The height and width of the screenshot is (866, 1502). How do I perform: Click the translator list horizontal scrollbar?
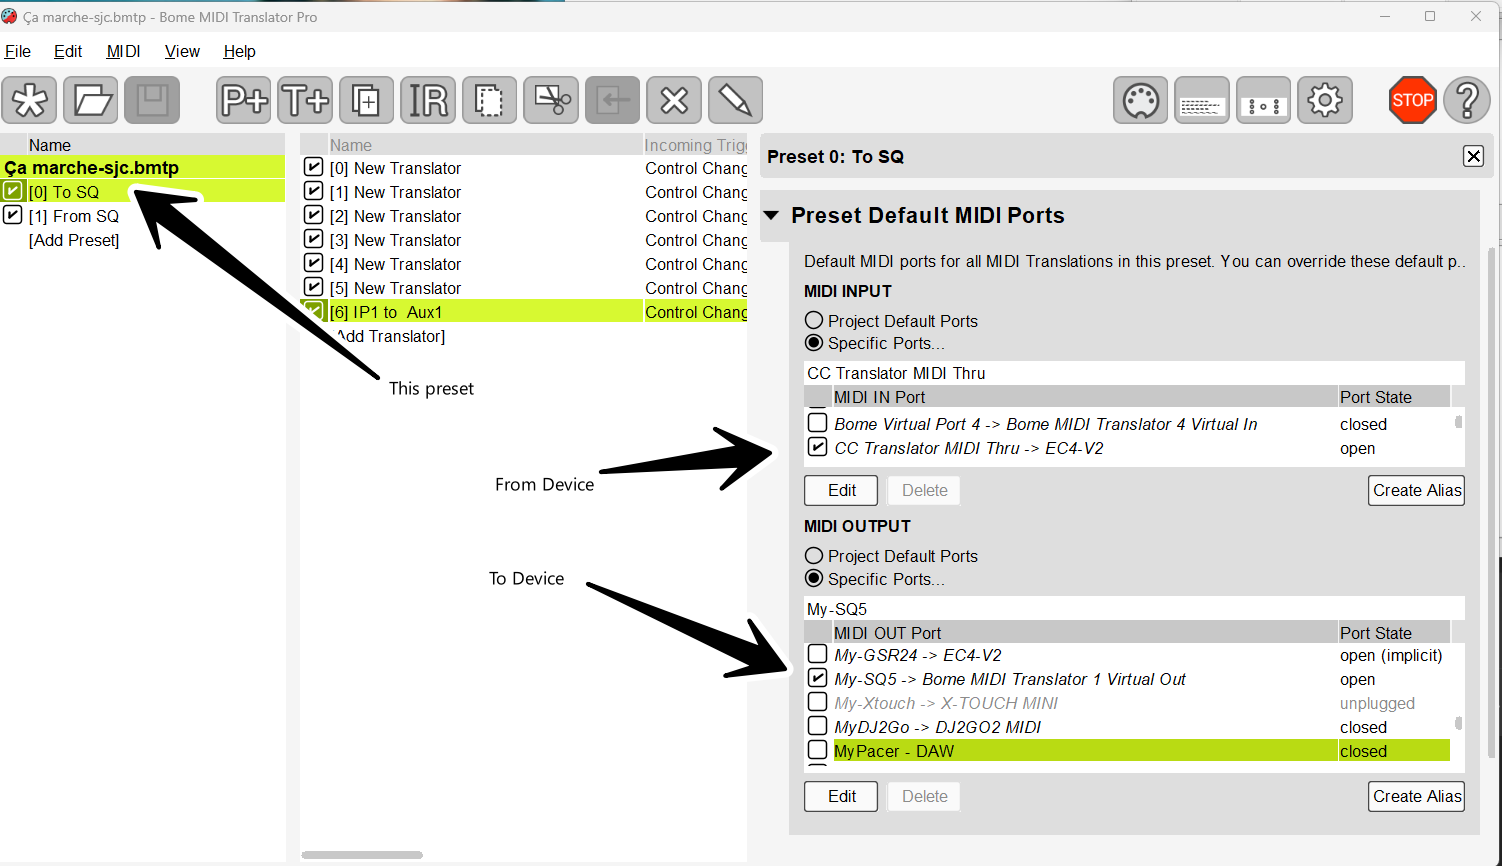point(362,855)
